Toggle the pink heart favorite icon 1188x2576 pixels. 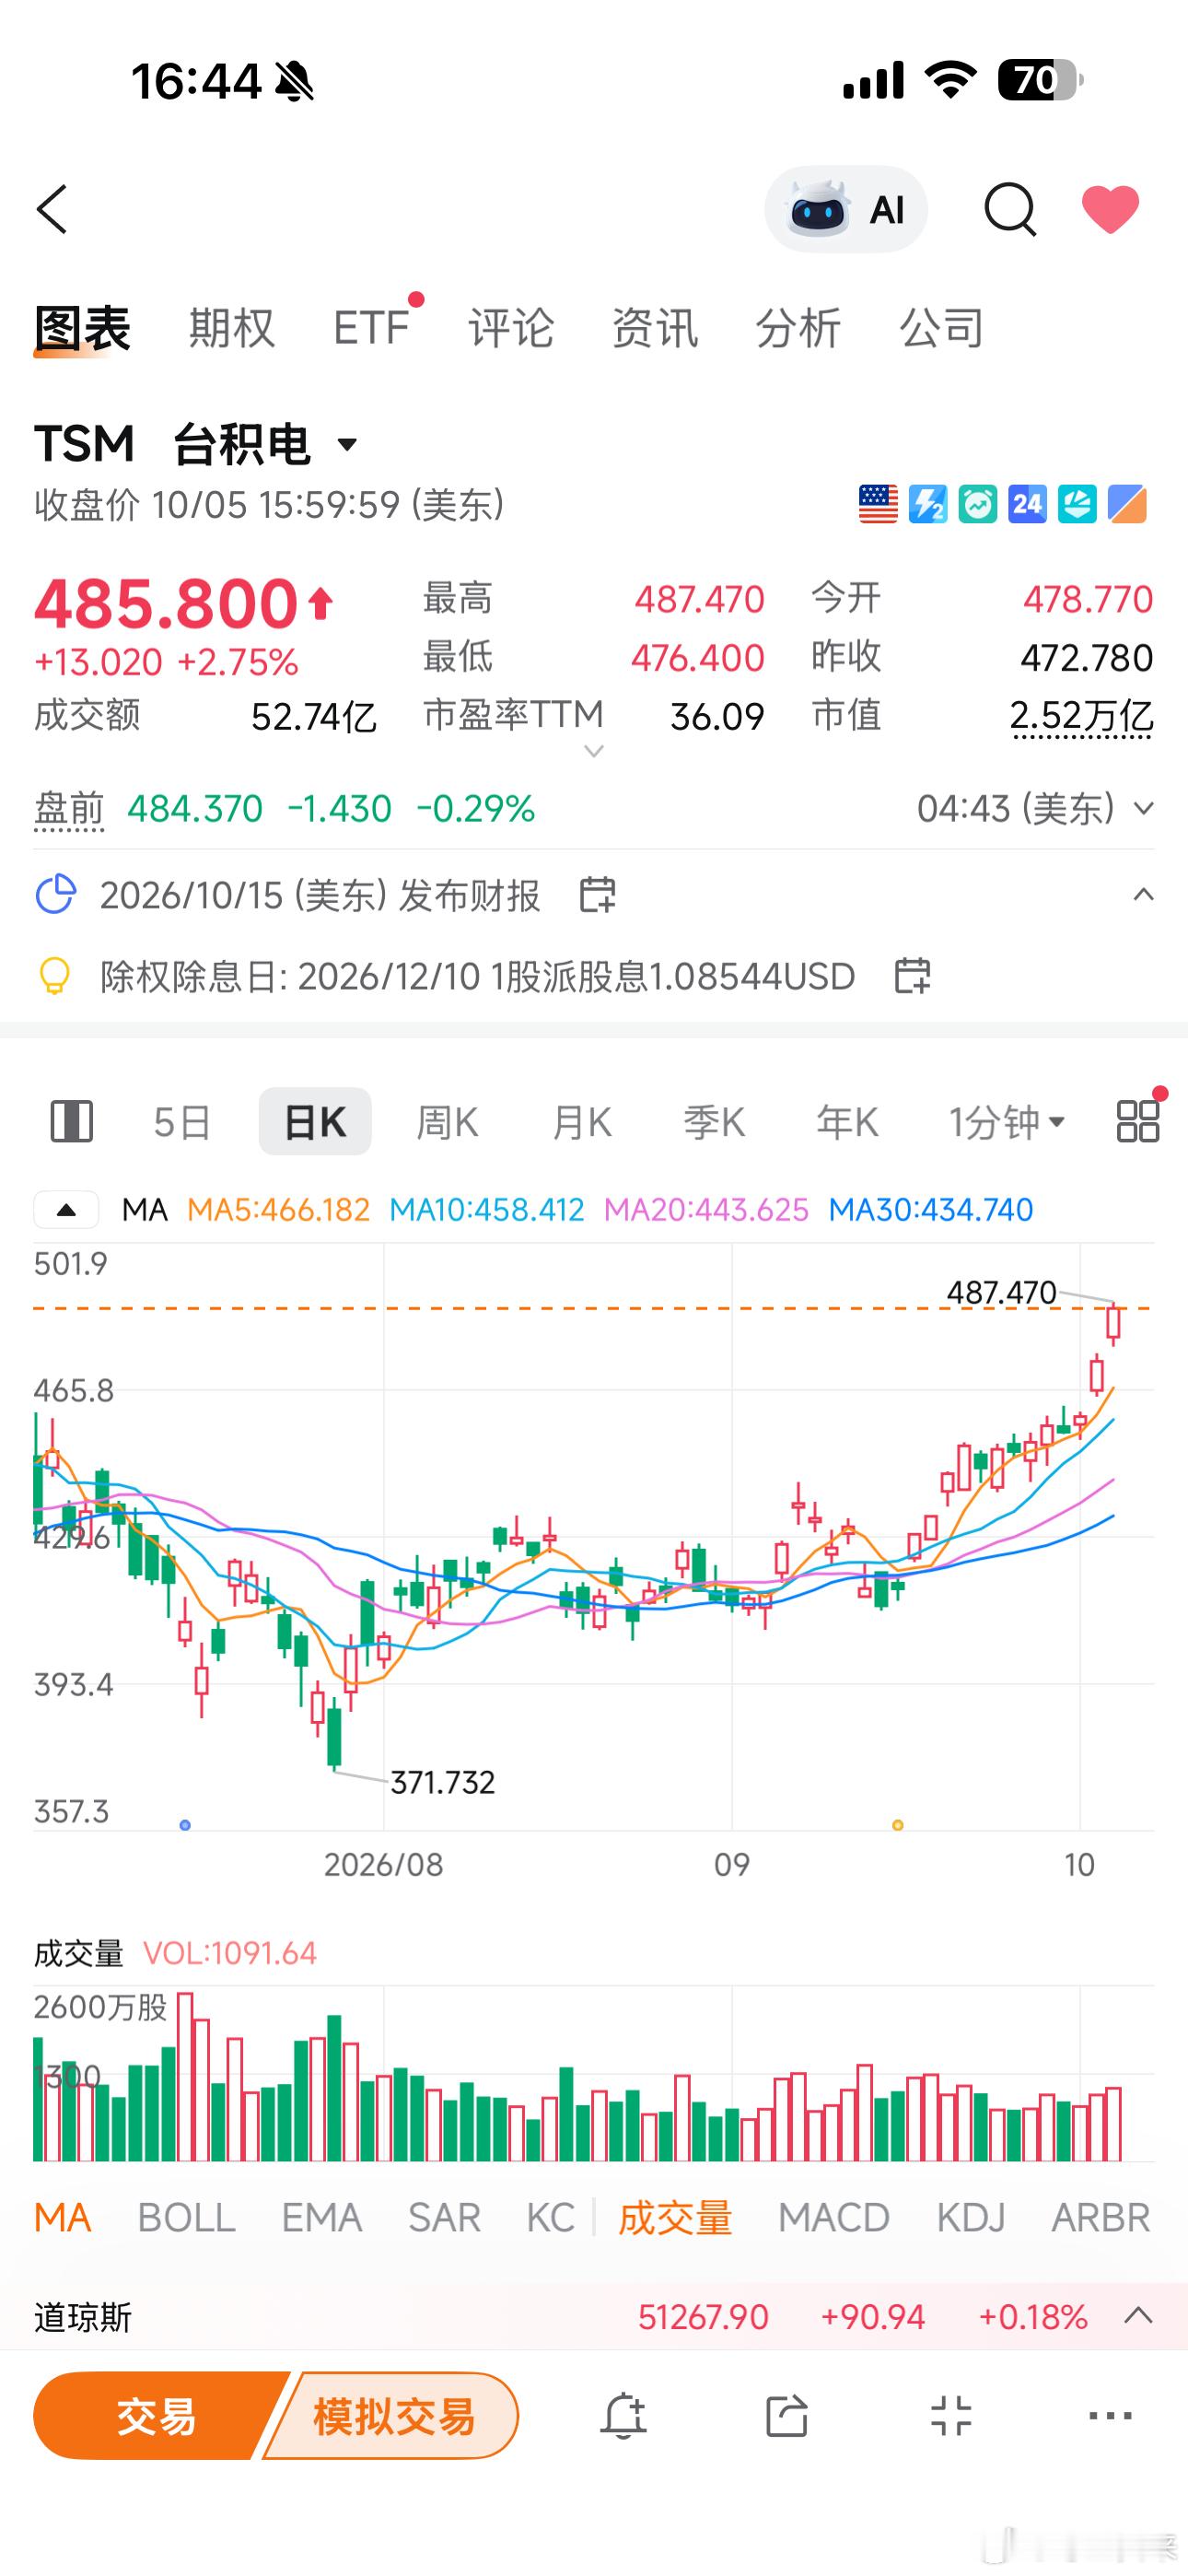click(1110, 210)
